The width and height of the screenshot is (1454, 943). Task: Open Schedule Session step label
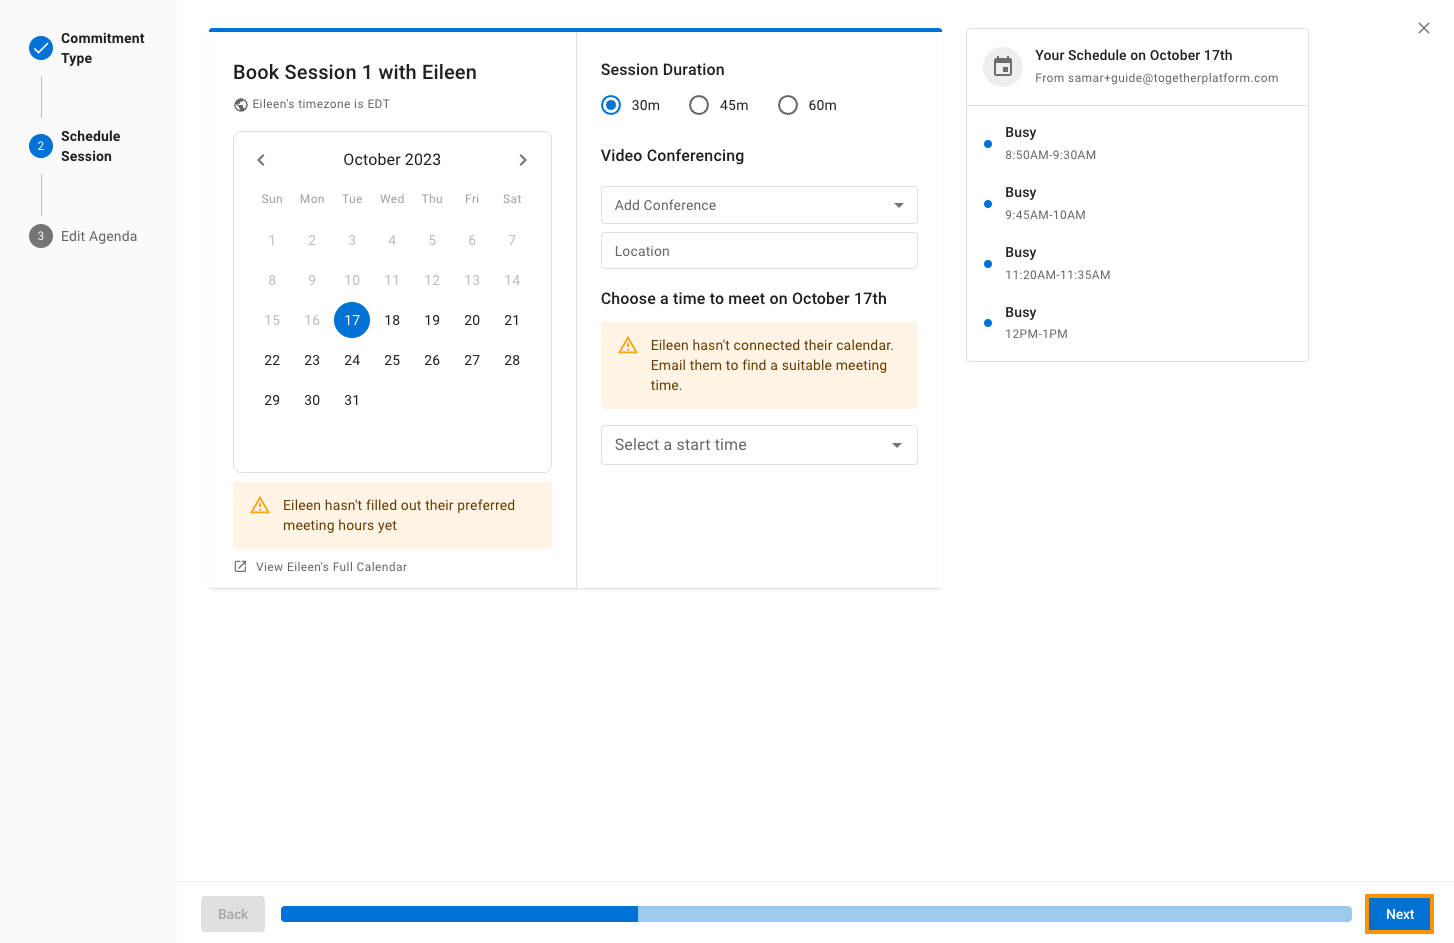[x=90, y=146]
